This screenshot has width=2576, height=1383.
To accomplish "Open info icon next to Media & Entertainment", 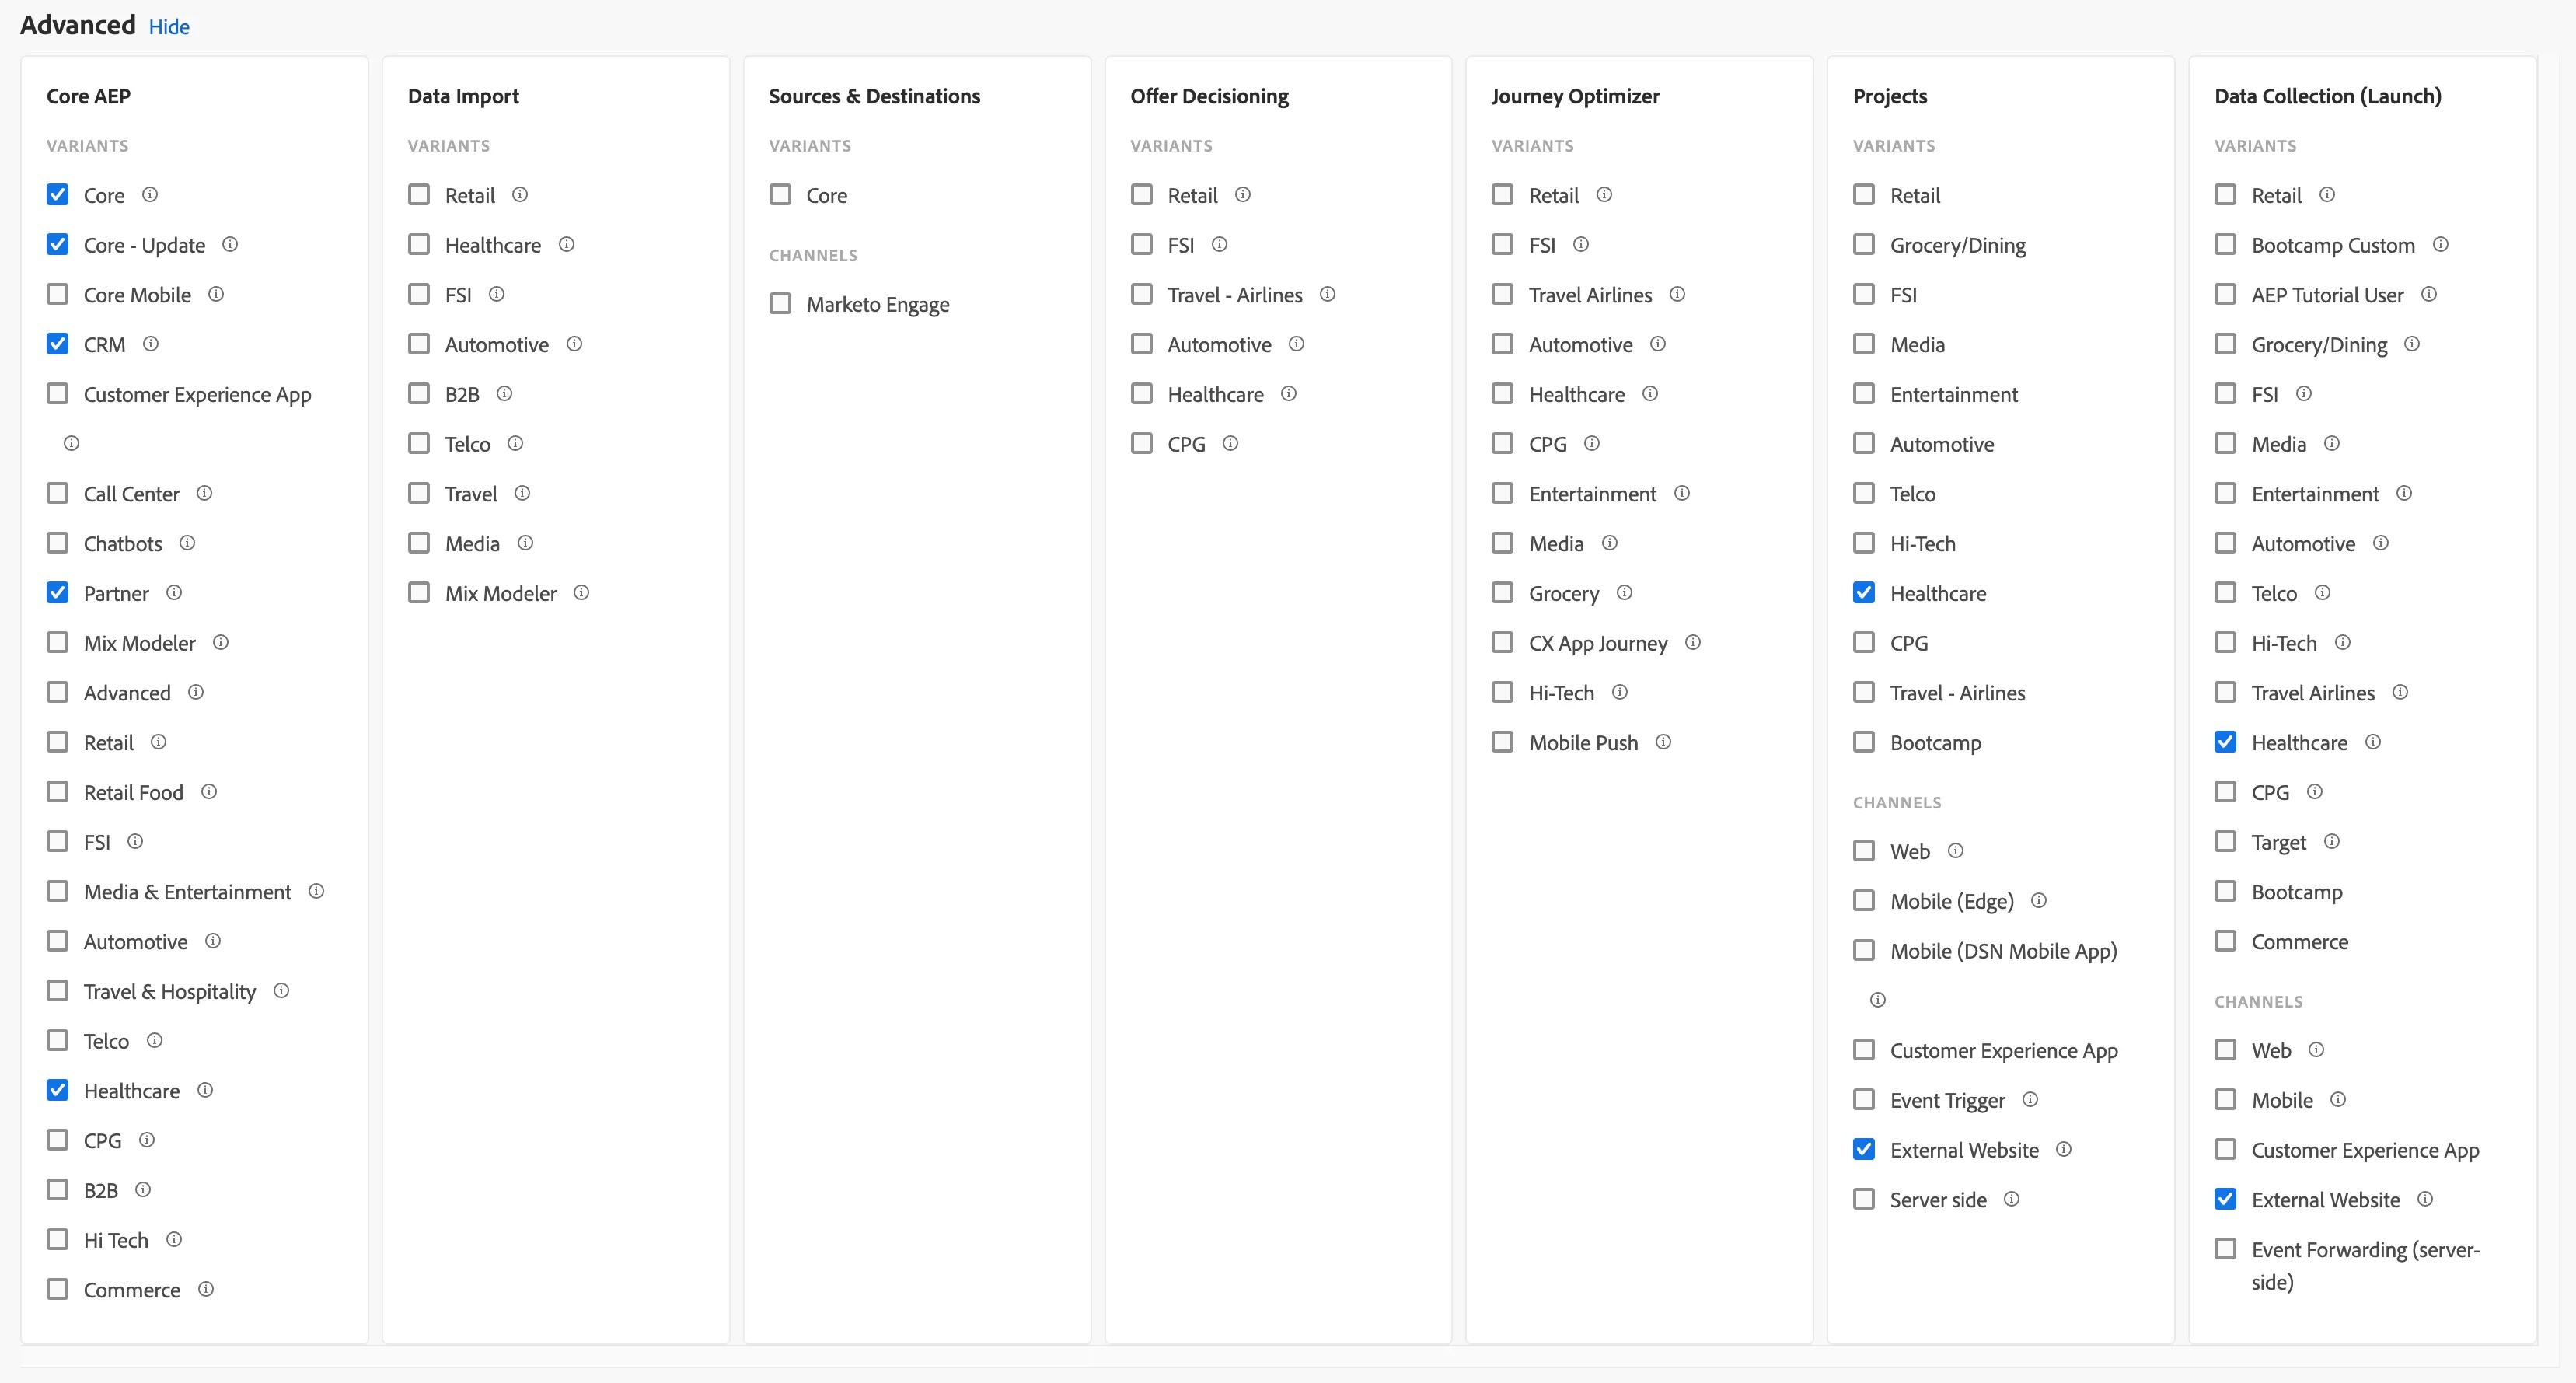I will coord(316,890).
